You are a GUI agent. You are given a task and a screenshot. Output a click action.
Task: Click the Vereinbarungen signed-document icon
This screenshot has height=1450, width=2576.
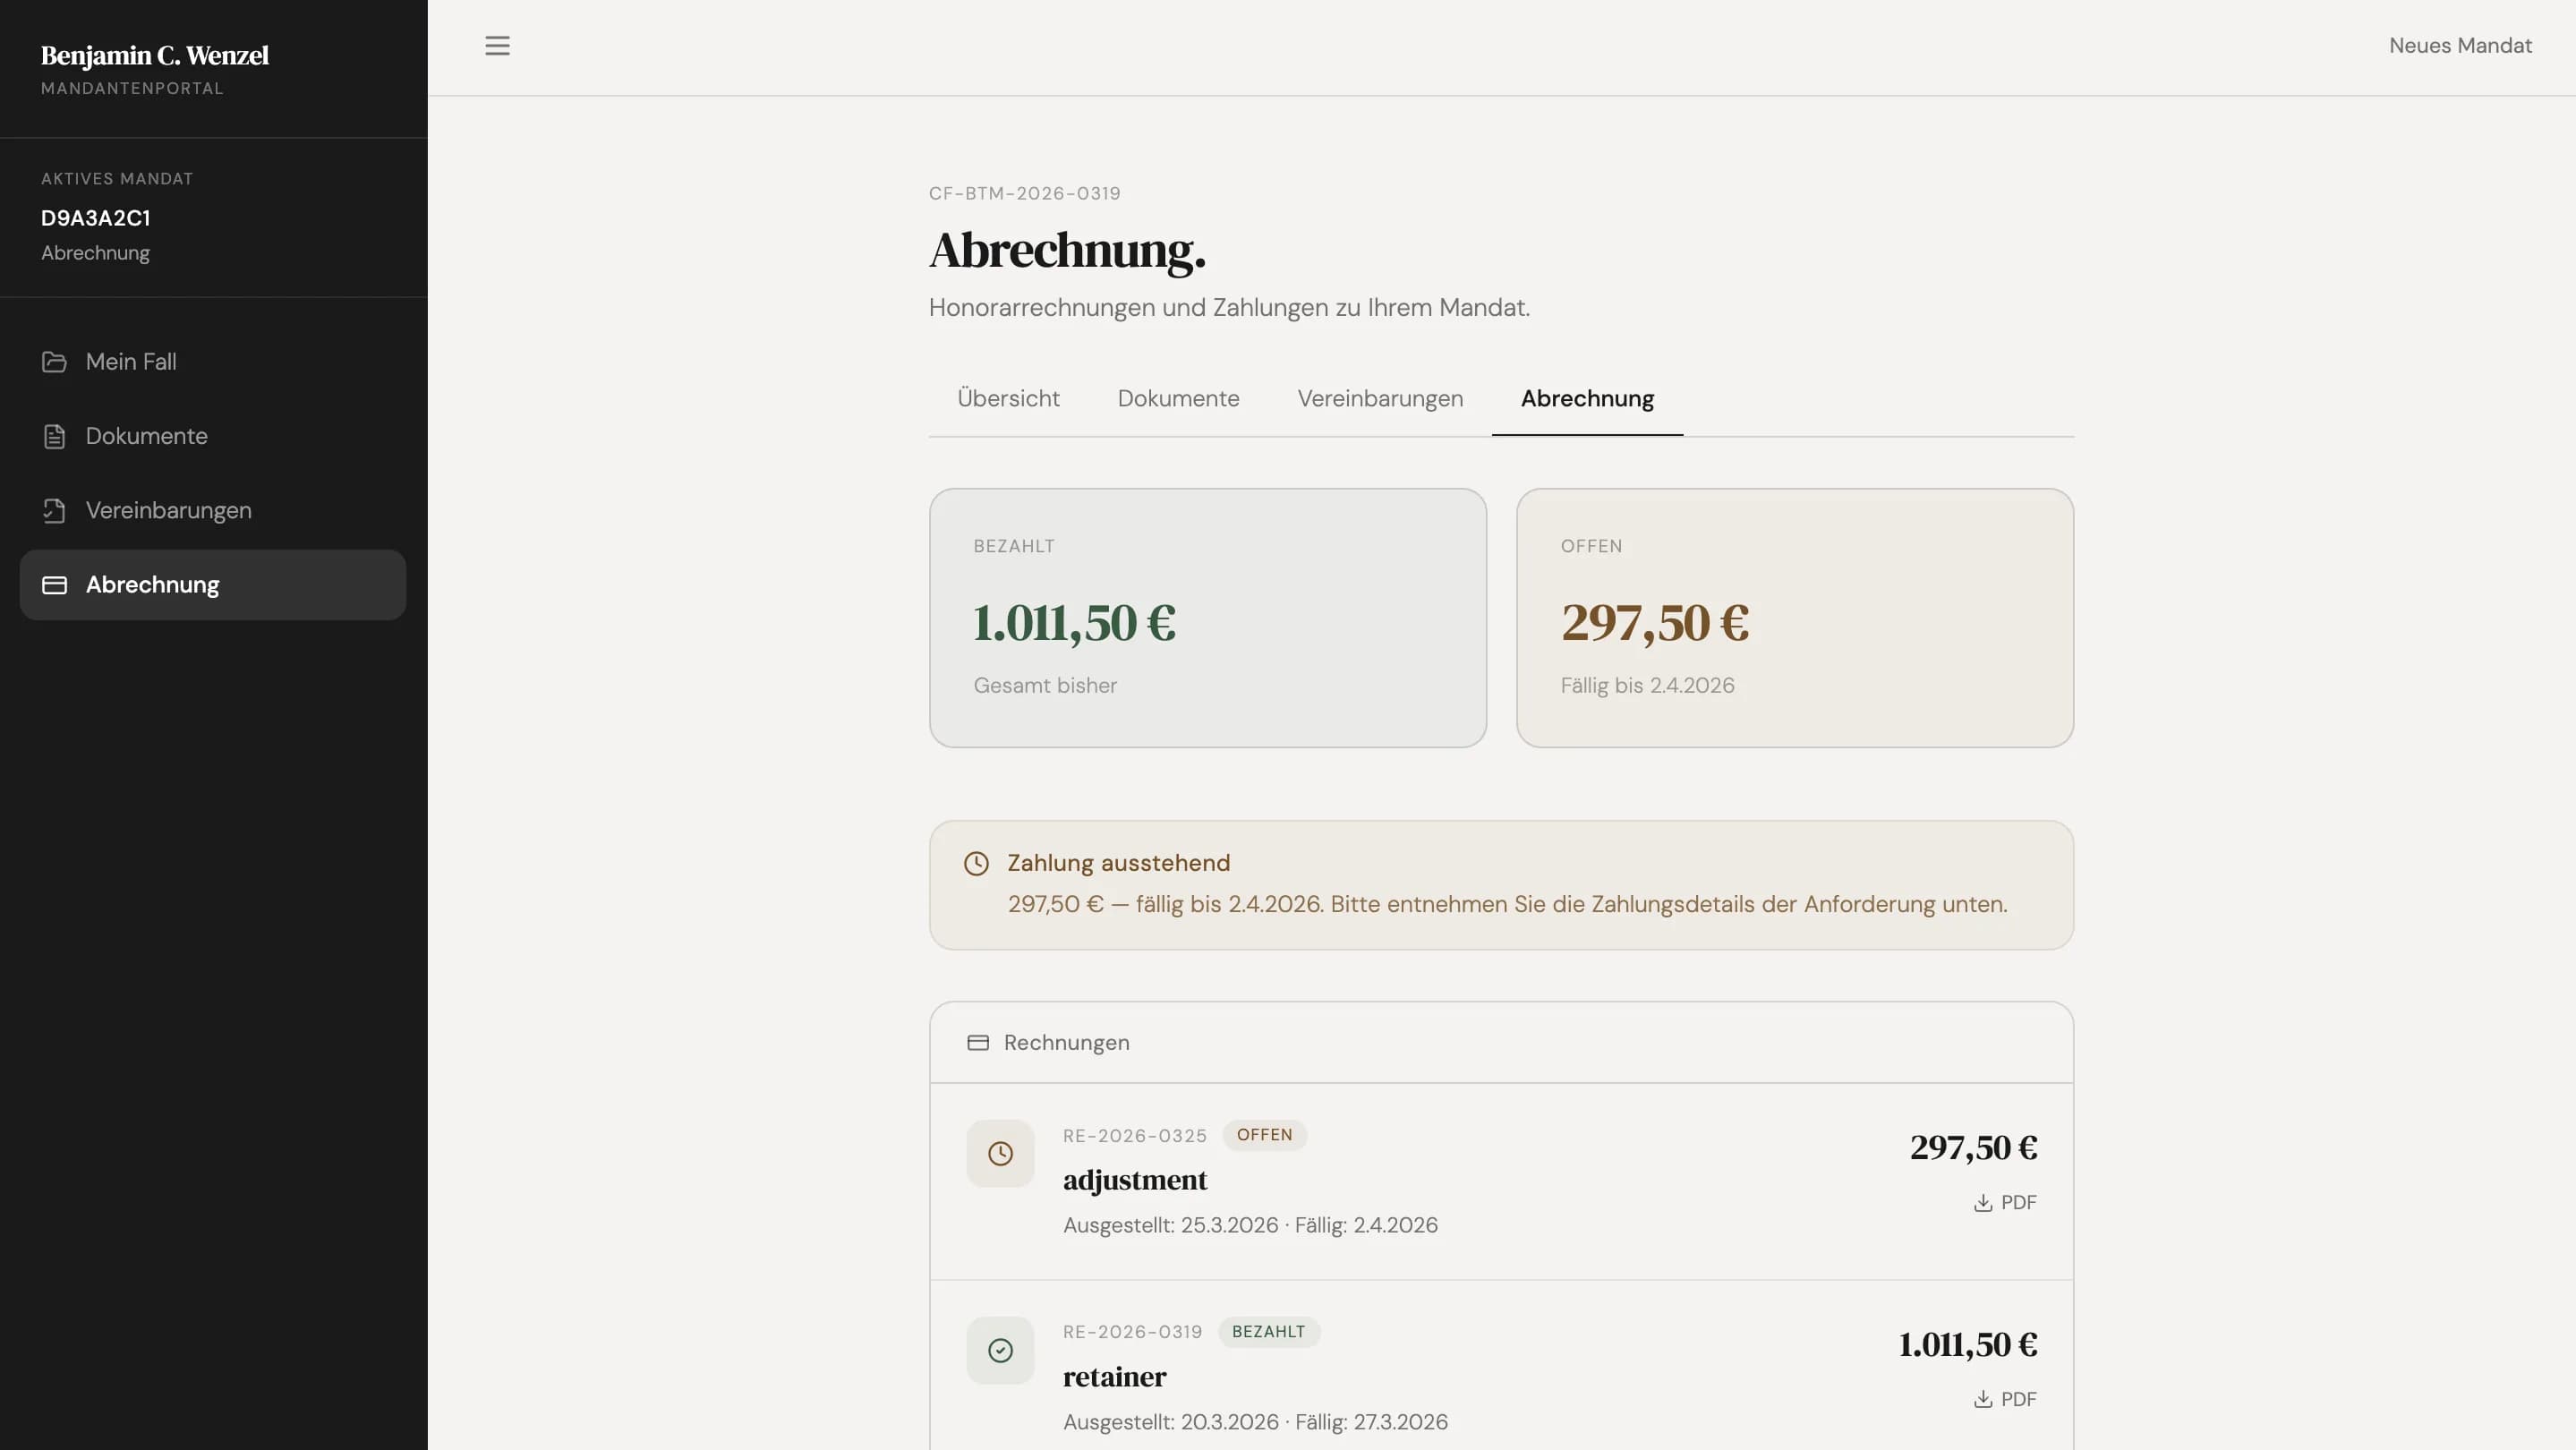click(54, 511)
